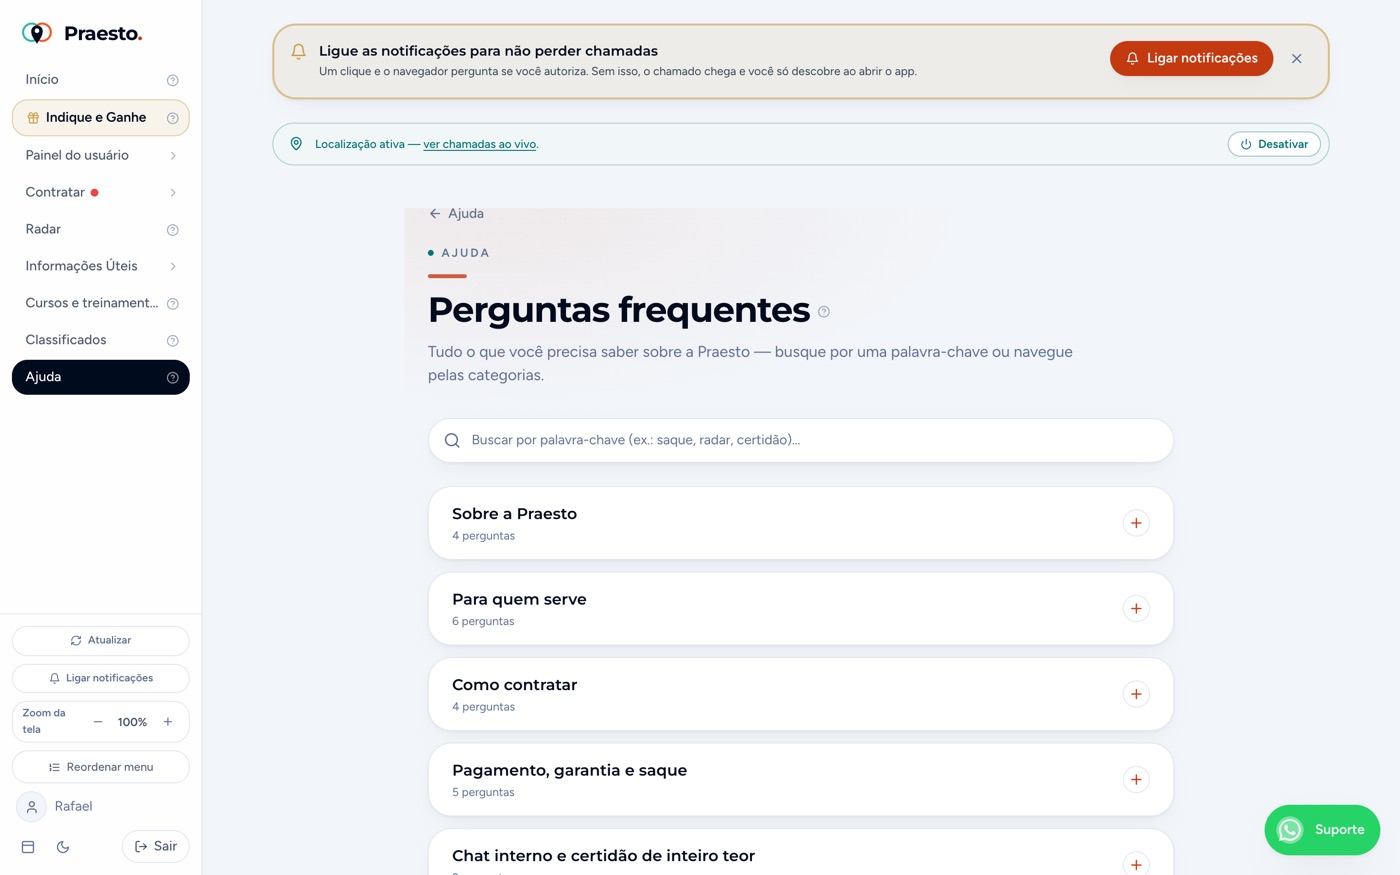The width and height of the screenshot is (1400, 875).
Task: Click Desativar location button
Action: point(1274,144)
